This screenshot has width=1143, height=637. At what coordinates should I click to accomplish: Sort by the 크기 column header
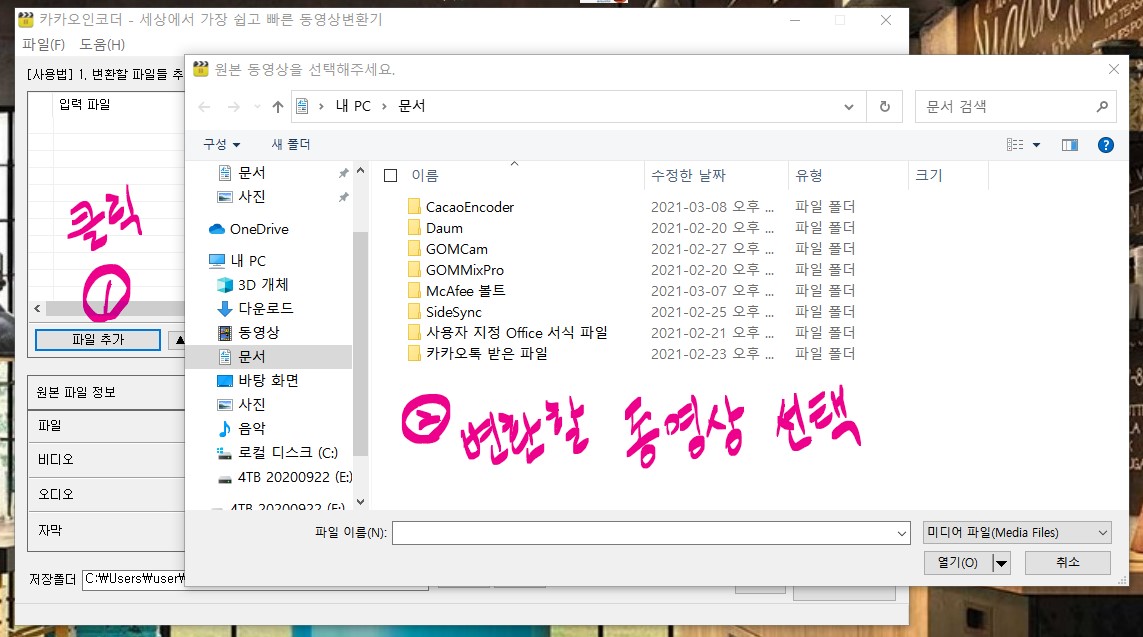pos(929,176)
